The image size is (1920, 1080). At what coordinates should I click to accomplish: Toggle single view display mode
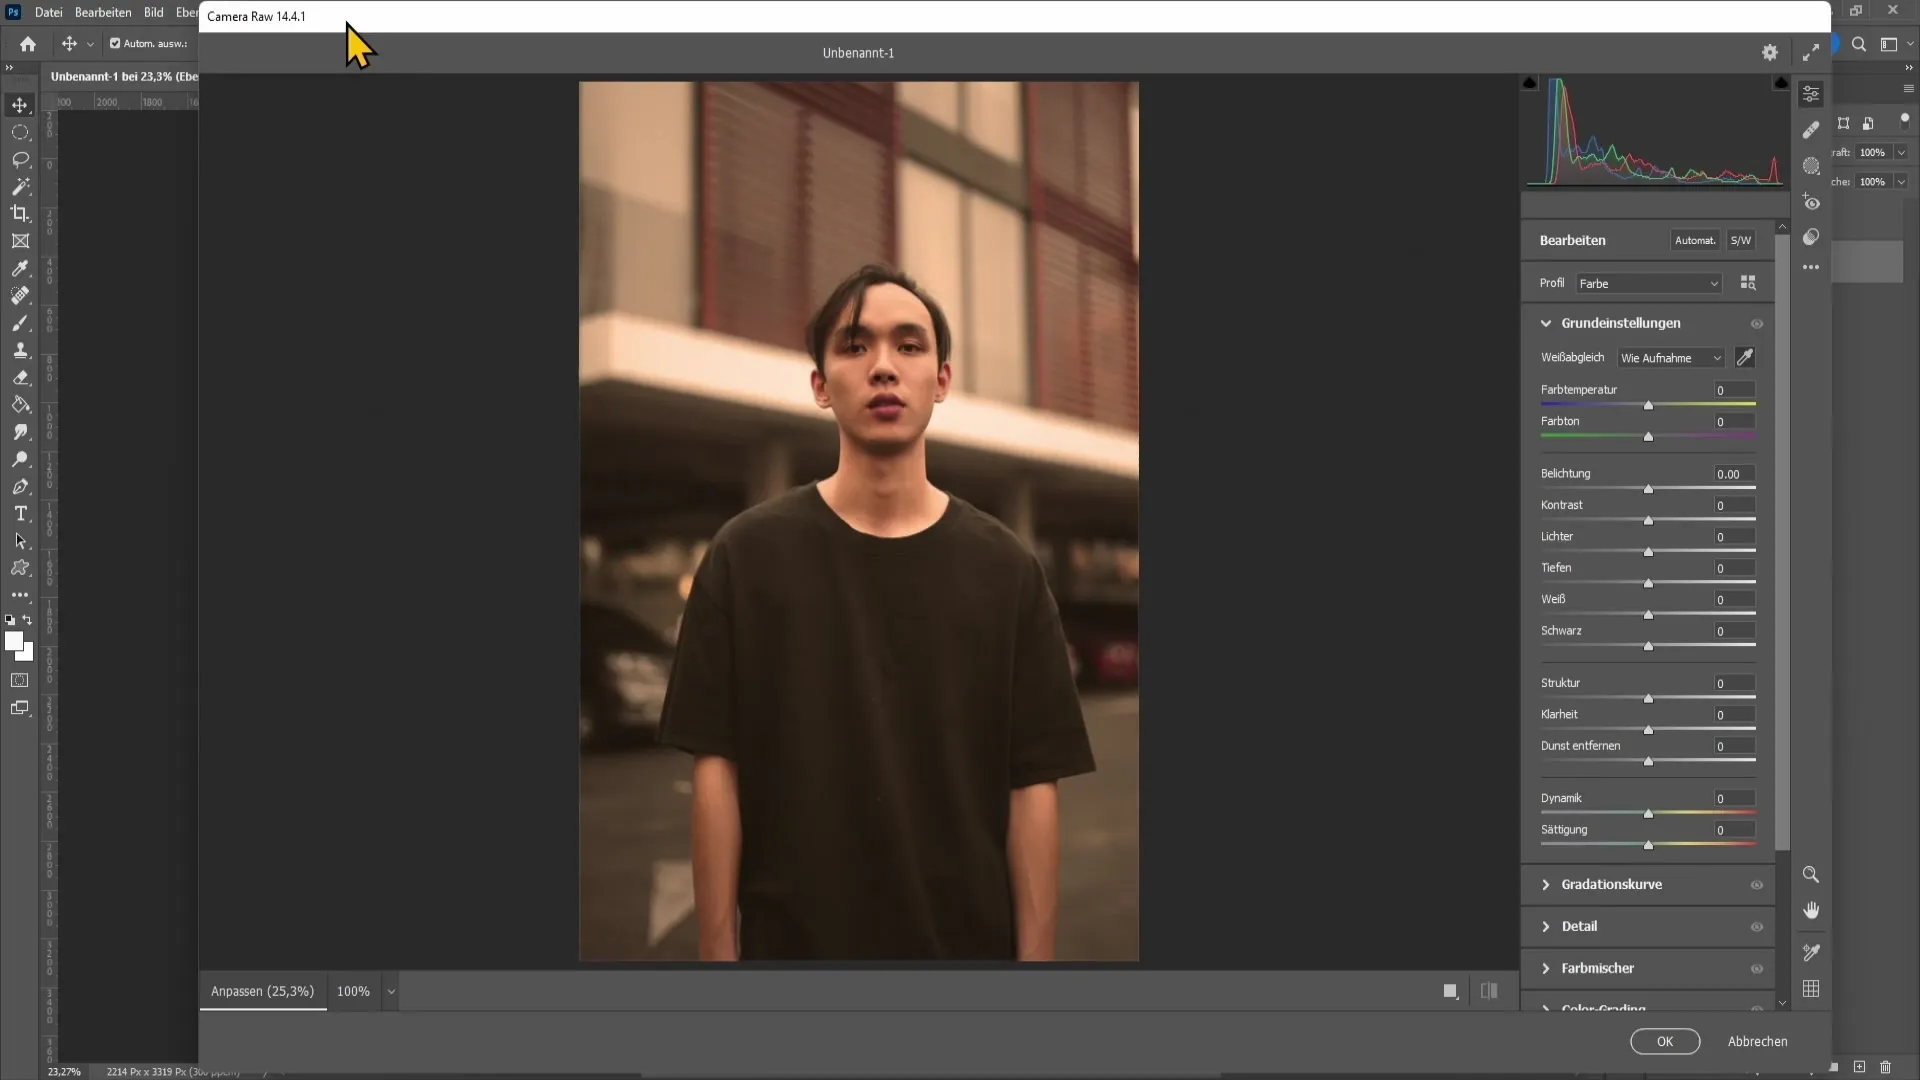[1450, 991]
